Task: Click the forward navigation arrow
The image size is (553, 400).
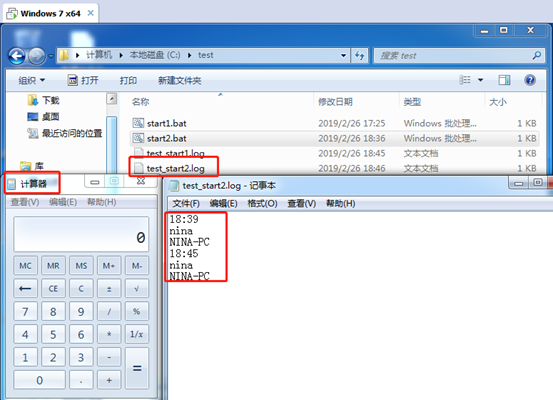Action: [36, 56]
